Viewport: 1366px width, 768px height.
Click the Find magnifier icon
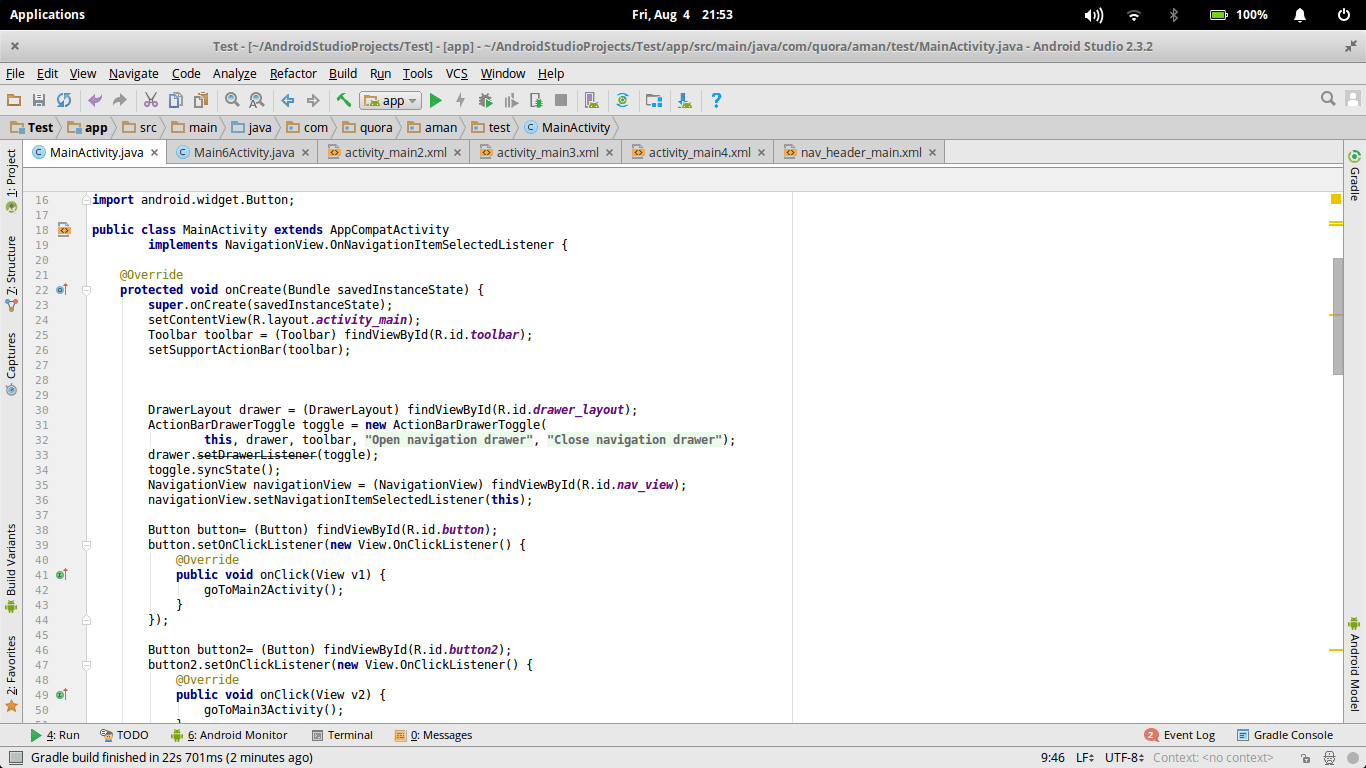pos(232,100)
